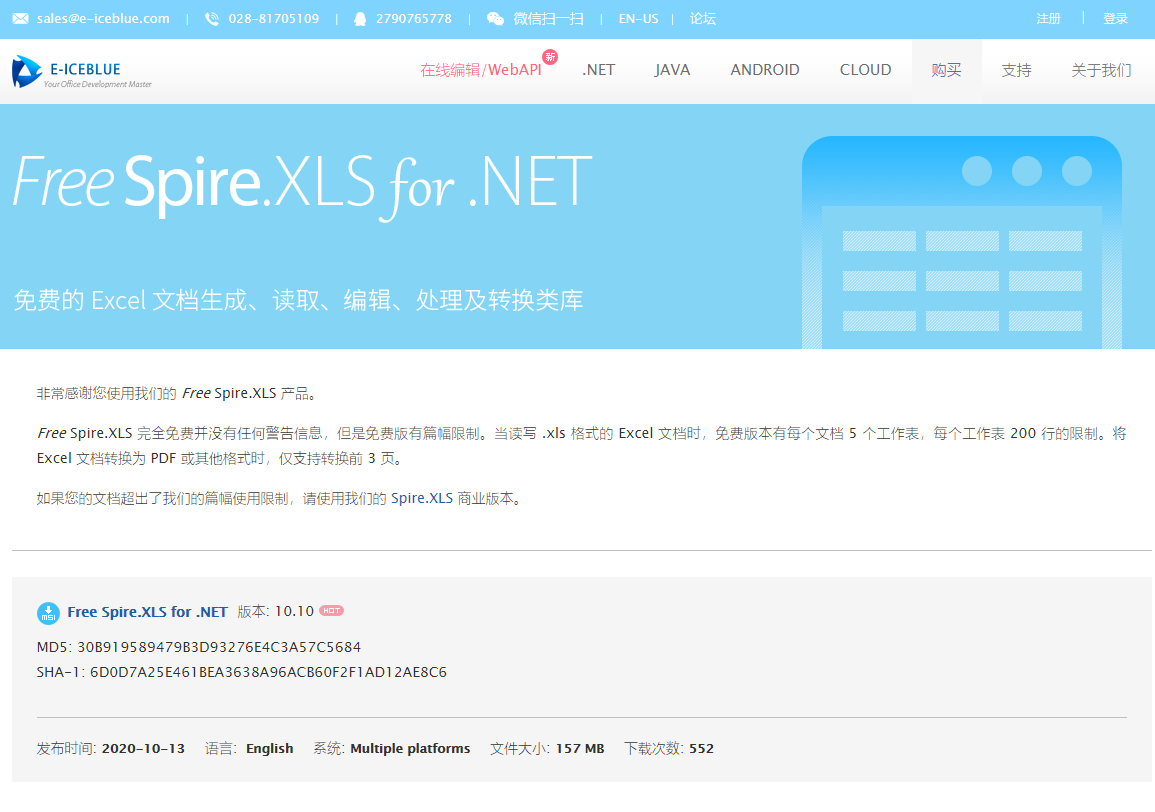Screen dimensions: 1155x812
Task: Click the 新 badge above WebAPI
Action: 549,58
